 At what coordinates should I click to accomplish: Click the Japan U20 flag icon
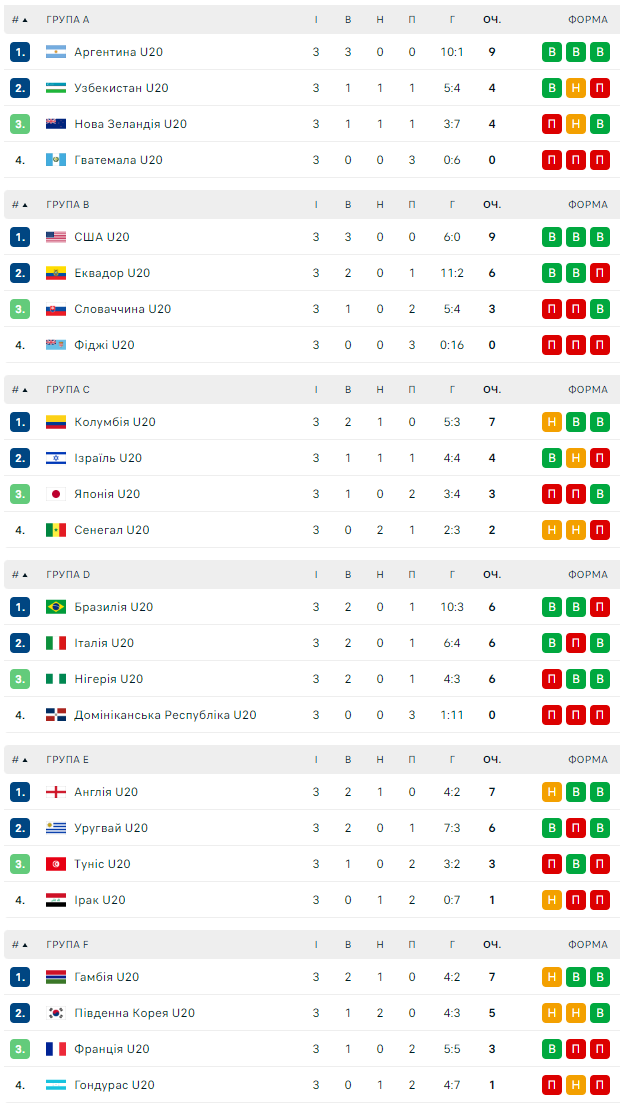click(x=56, y=494)
